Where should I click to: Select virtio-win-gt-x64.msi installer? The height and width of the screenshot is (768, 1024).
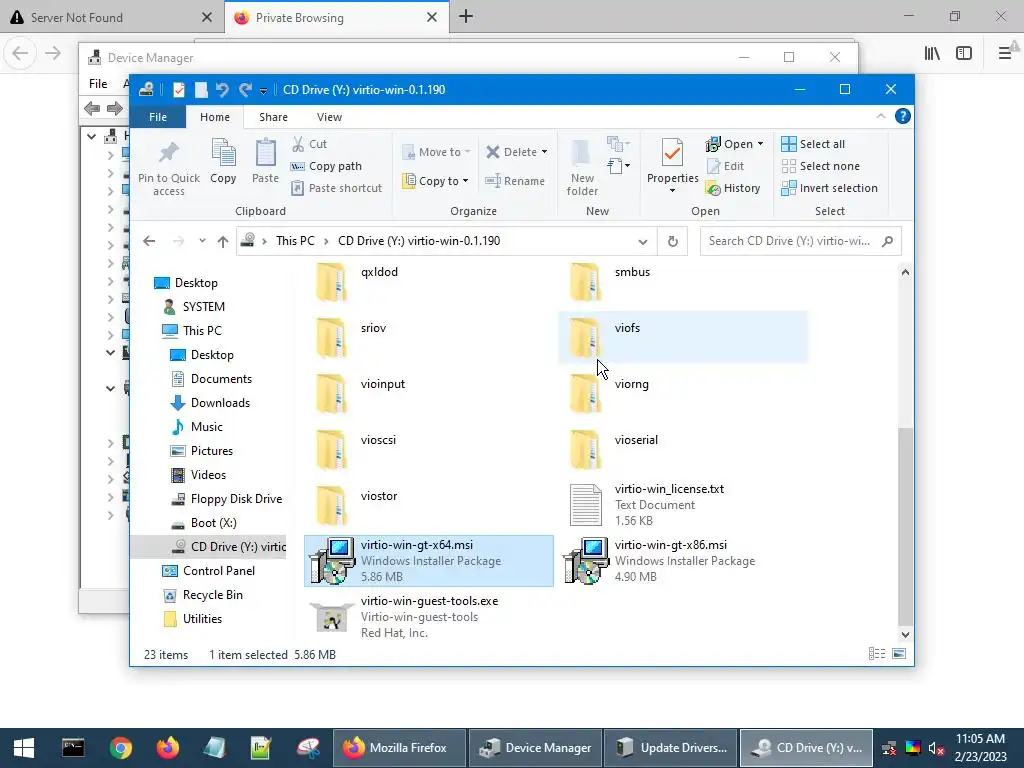tap(428, 561)
